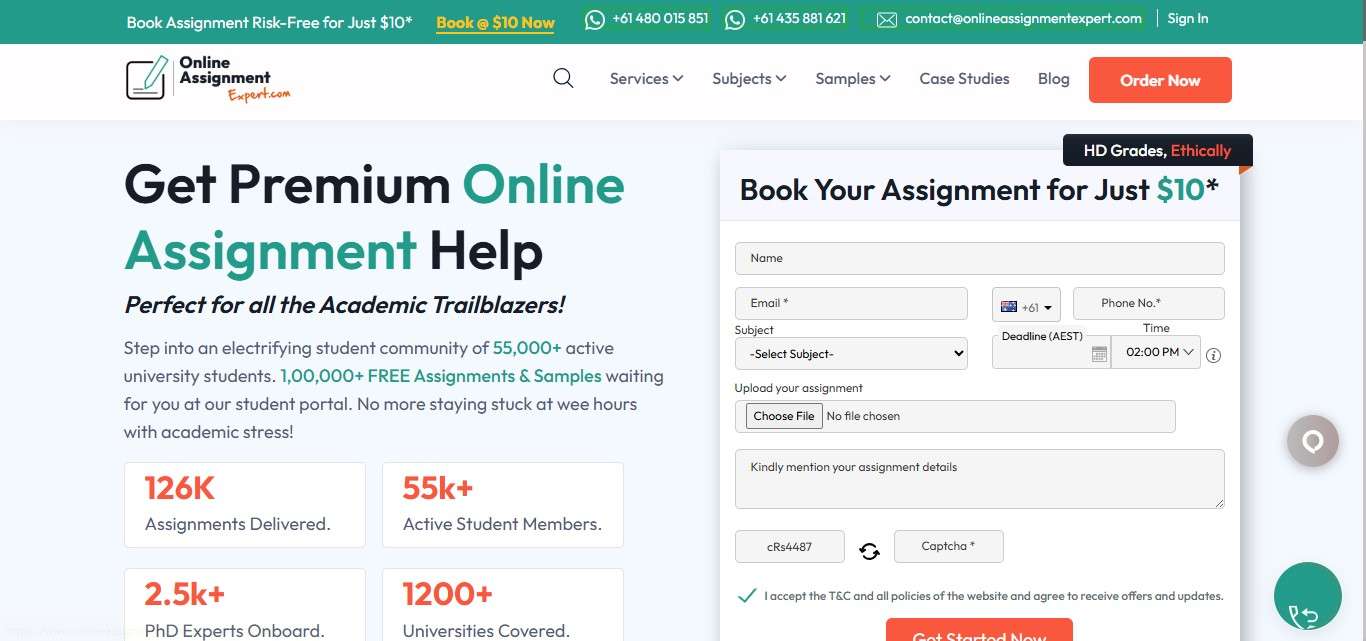This screenshot has width=1366, height=641.
Task: Refresh the captcha code
Action: (869, 550)
